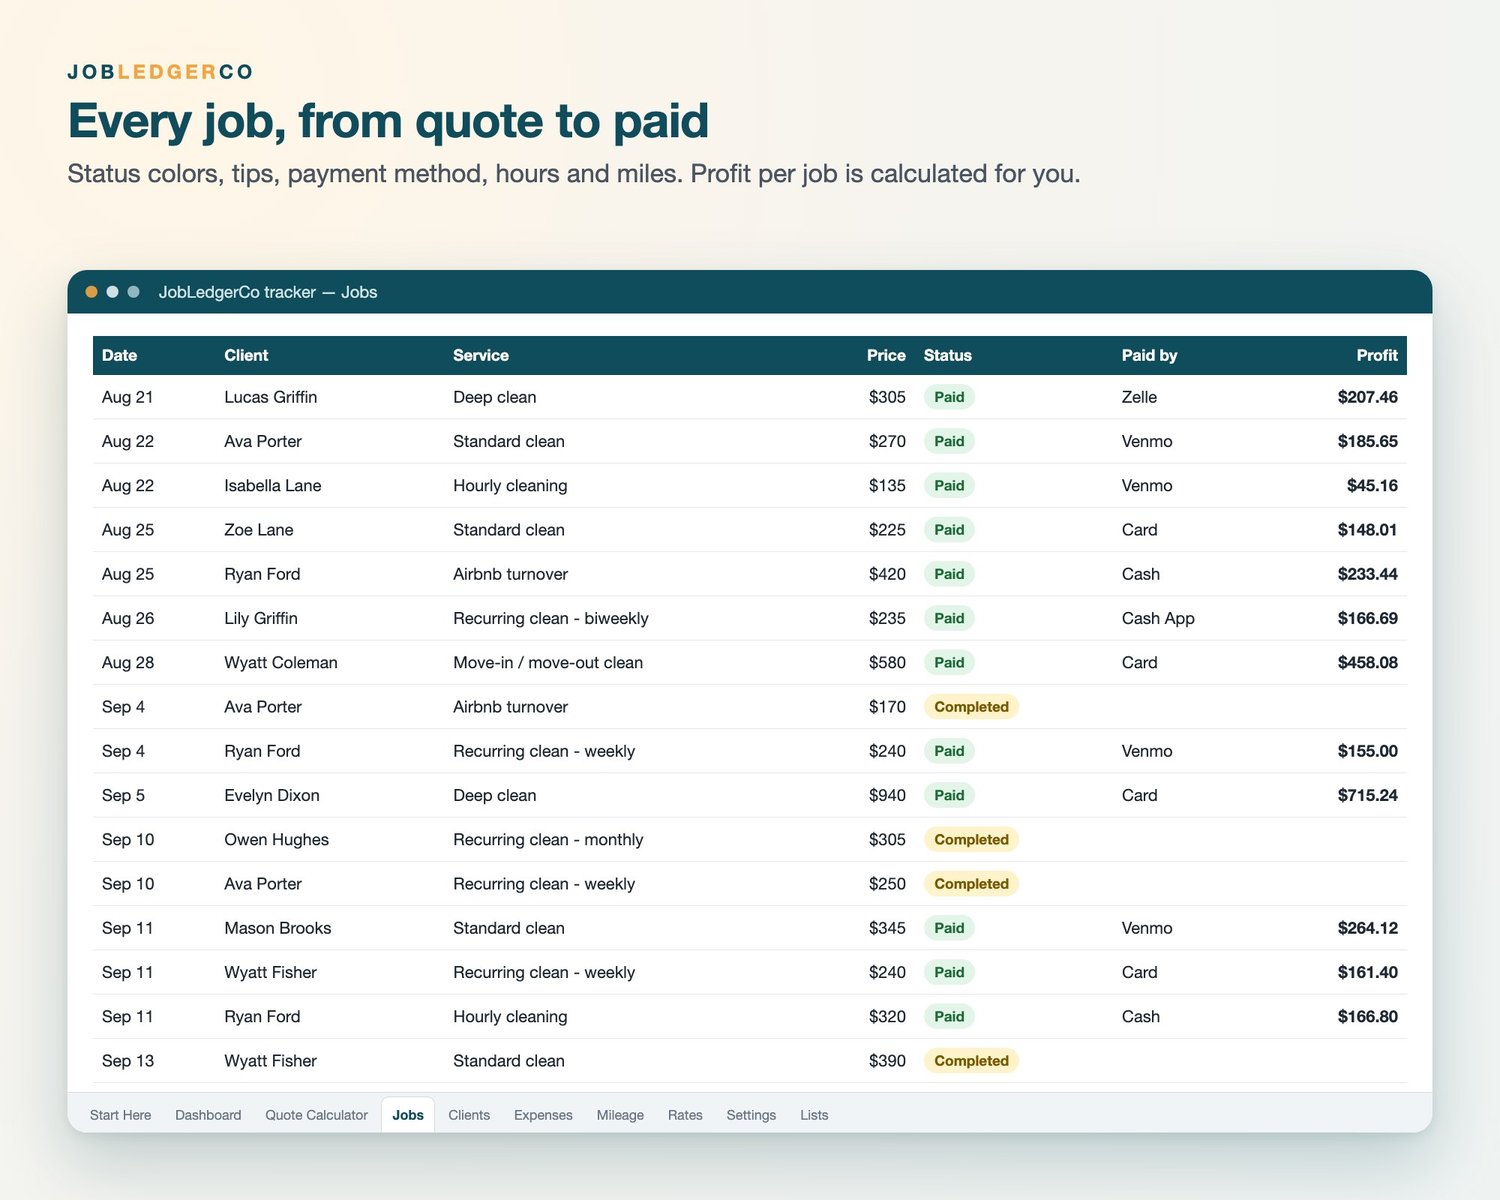Select the Cash App payment cell
1500x1200 pixels.
1158,619
